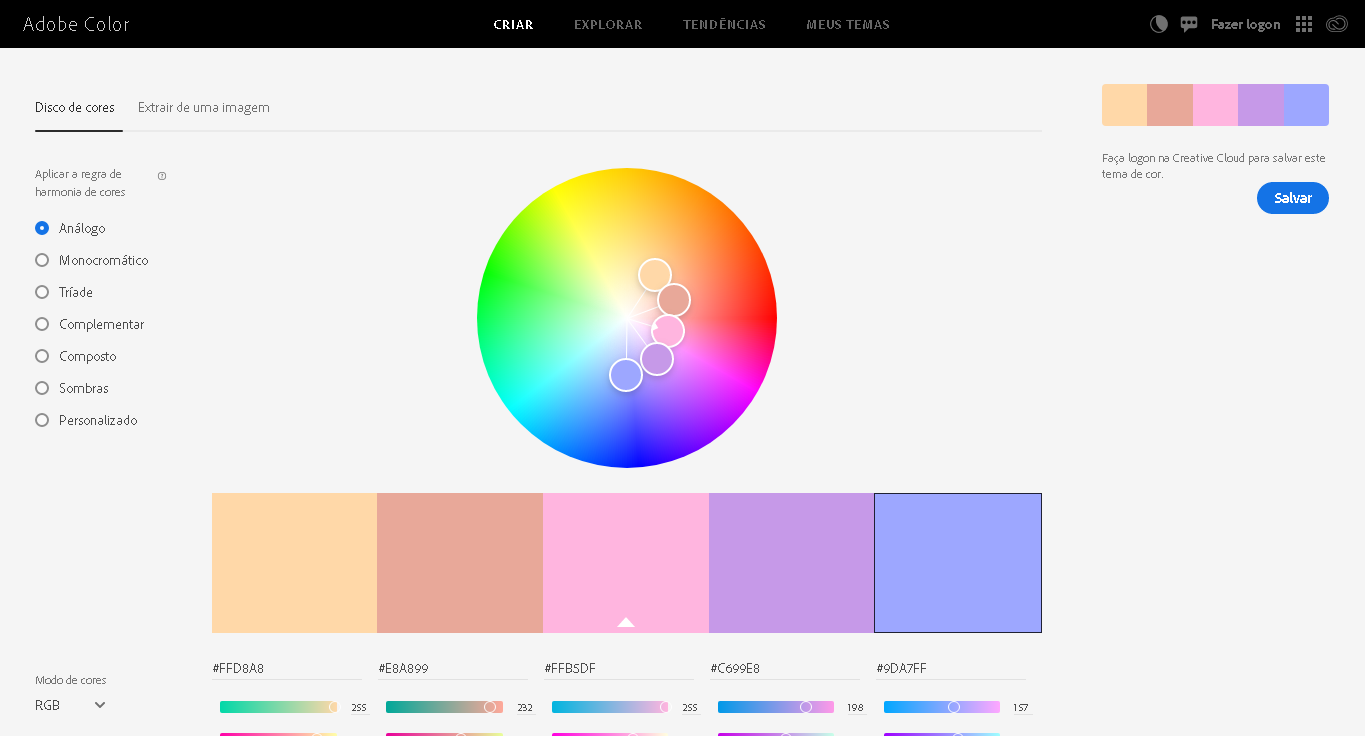Click the Fazer logon link
This screenshot has height=736, width=1365.
(1245, 24)
